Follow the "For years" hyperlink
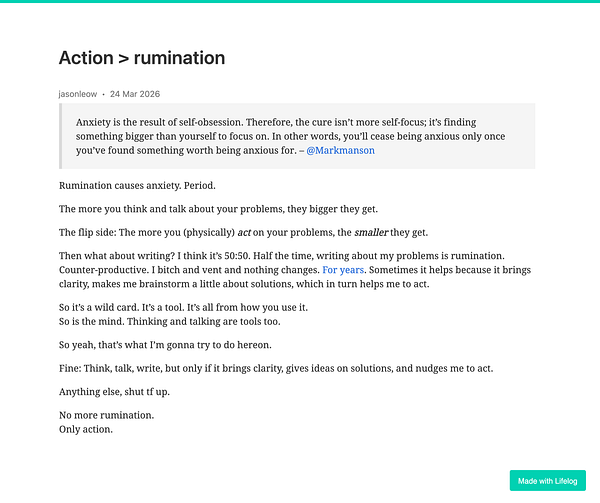 pos(343,270)
